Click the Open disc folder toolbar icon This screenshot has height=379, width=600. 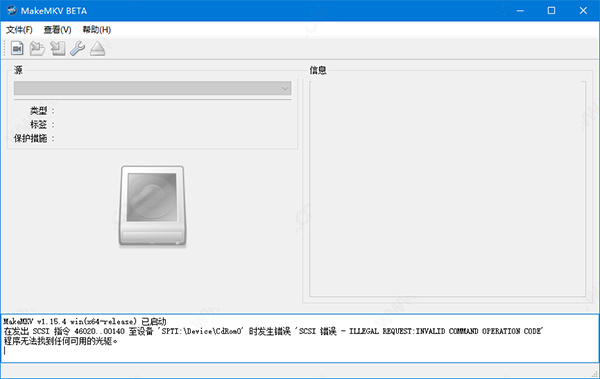pos(37,49)
